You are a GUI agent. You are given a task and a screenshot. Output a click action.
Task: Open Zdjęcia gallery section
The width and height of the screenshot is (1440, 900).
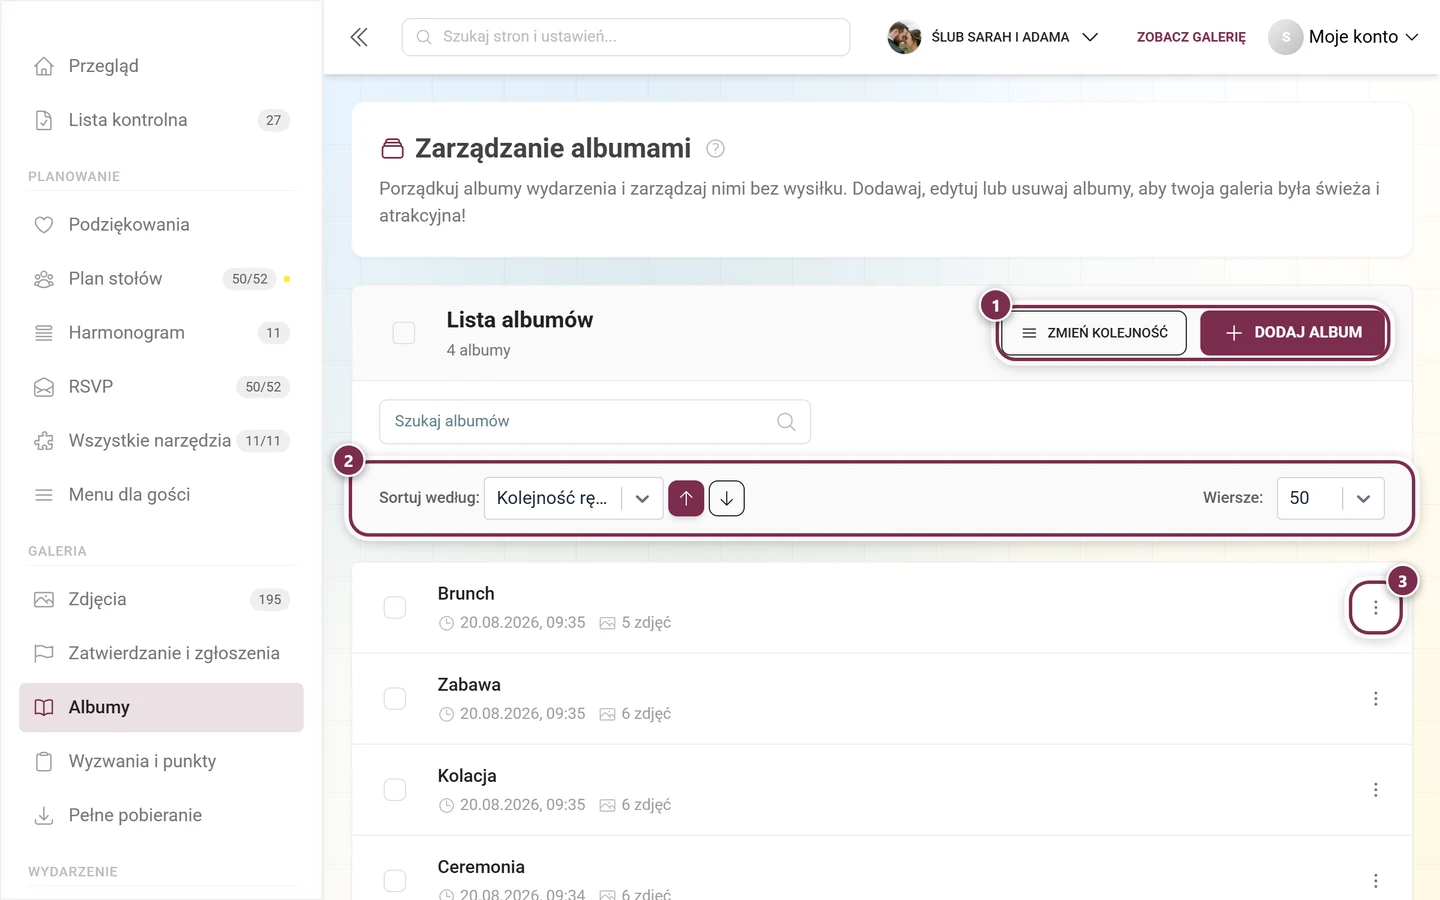point(161,599)
